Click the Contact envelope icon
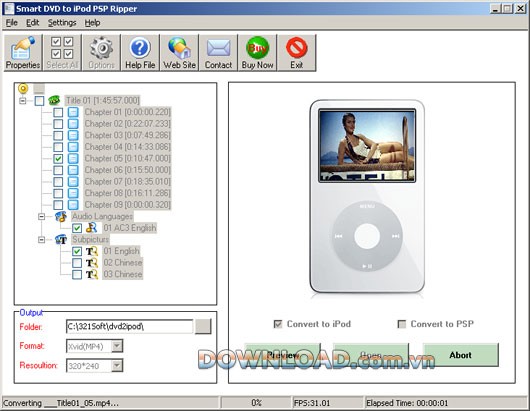 [x=218, y=53]
